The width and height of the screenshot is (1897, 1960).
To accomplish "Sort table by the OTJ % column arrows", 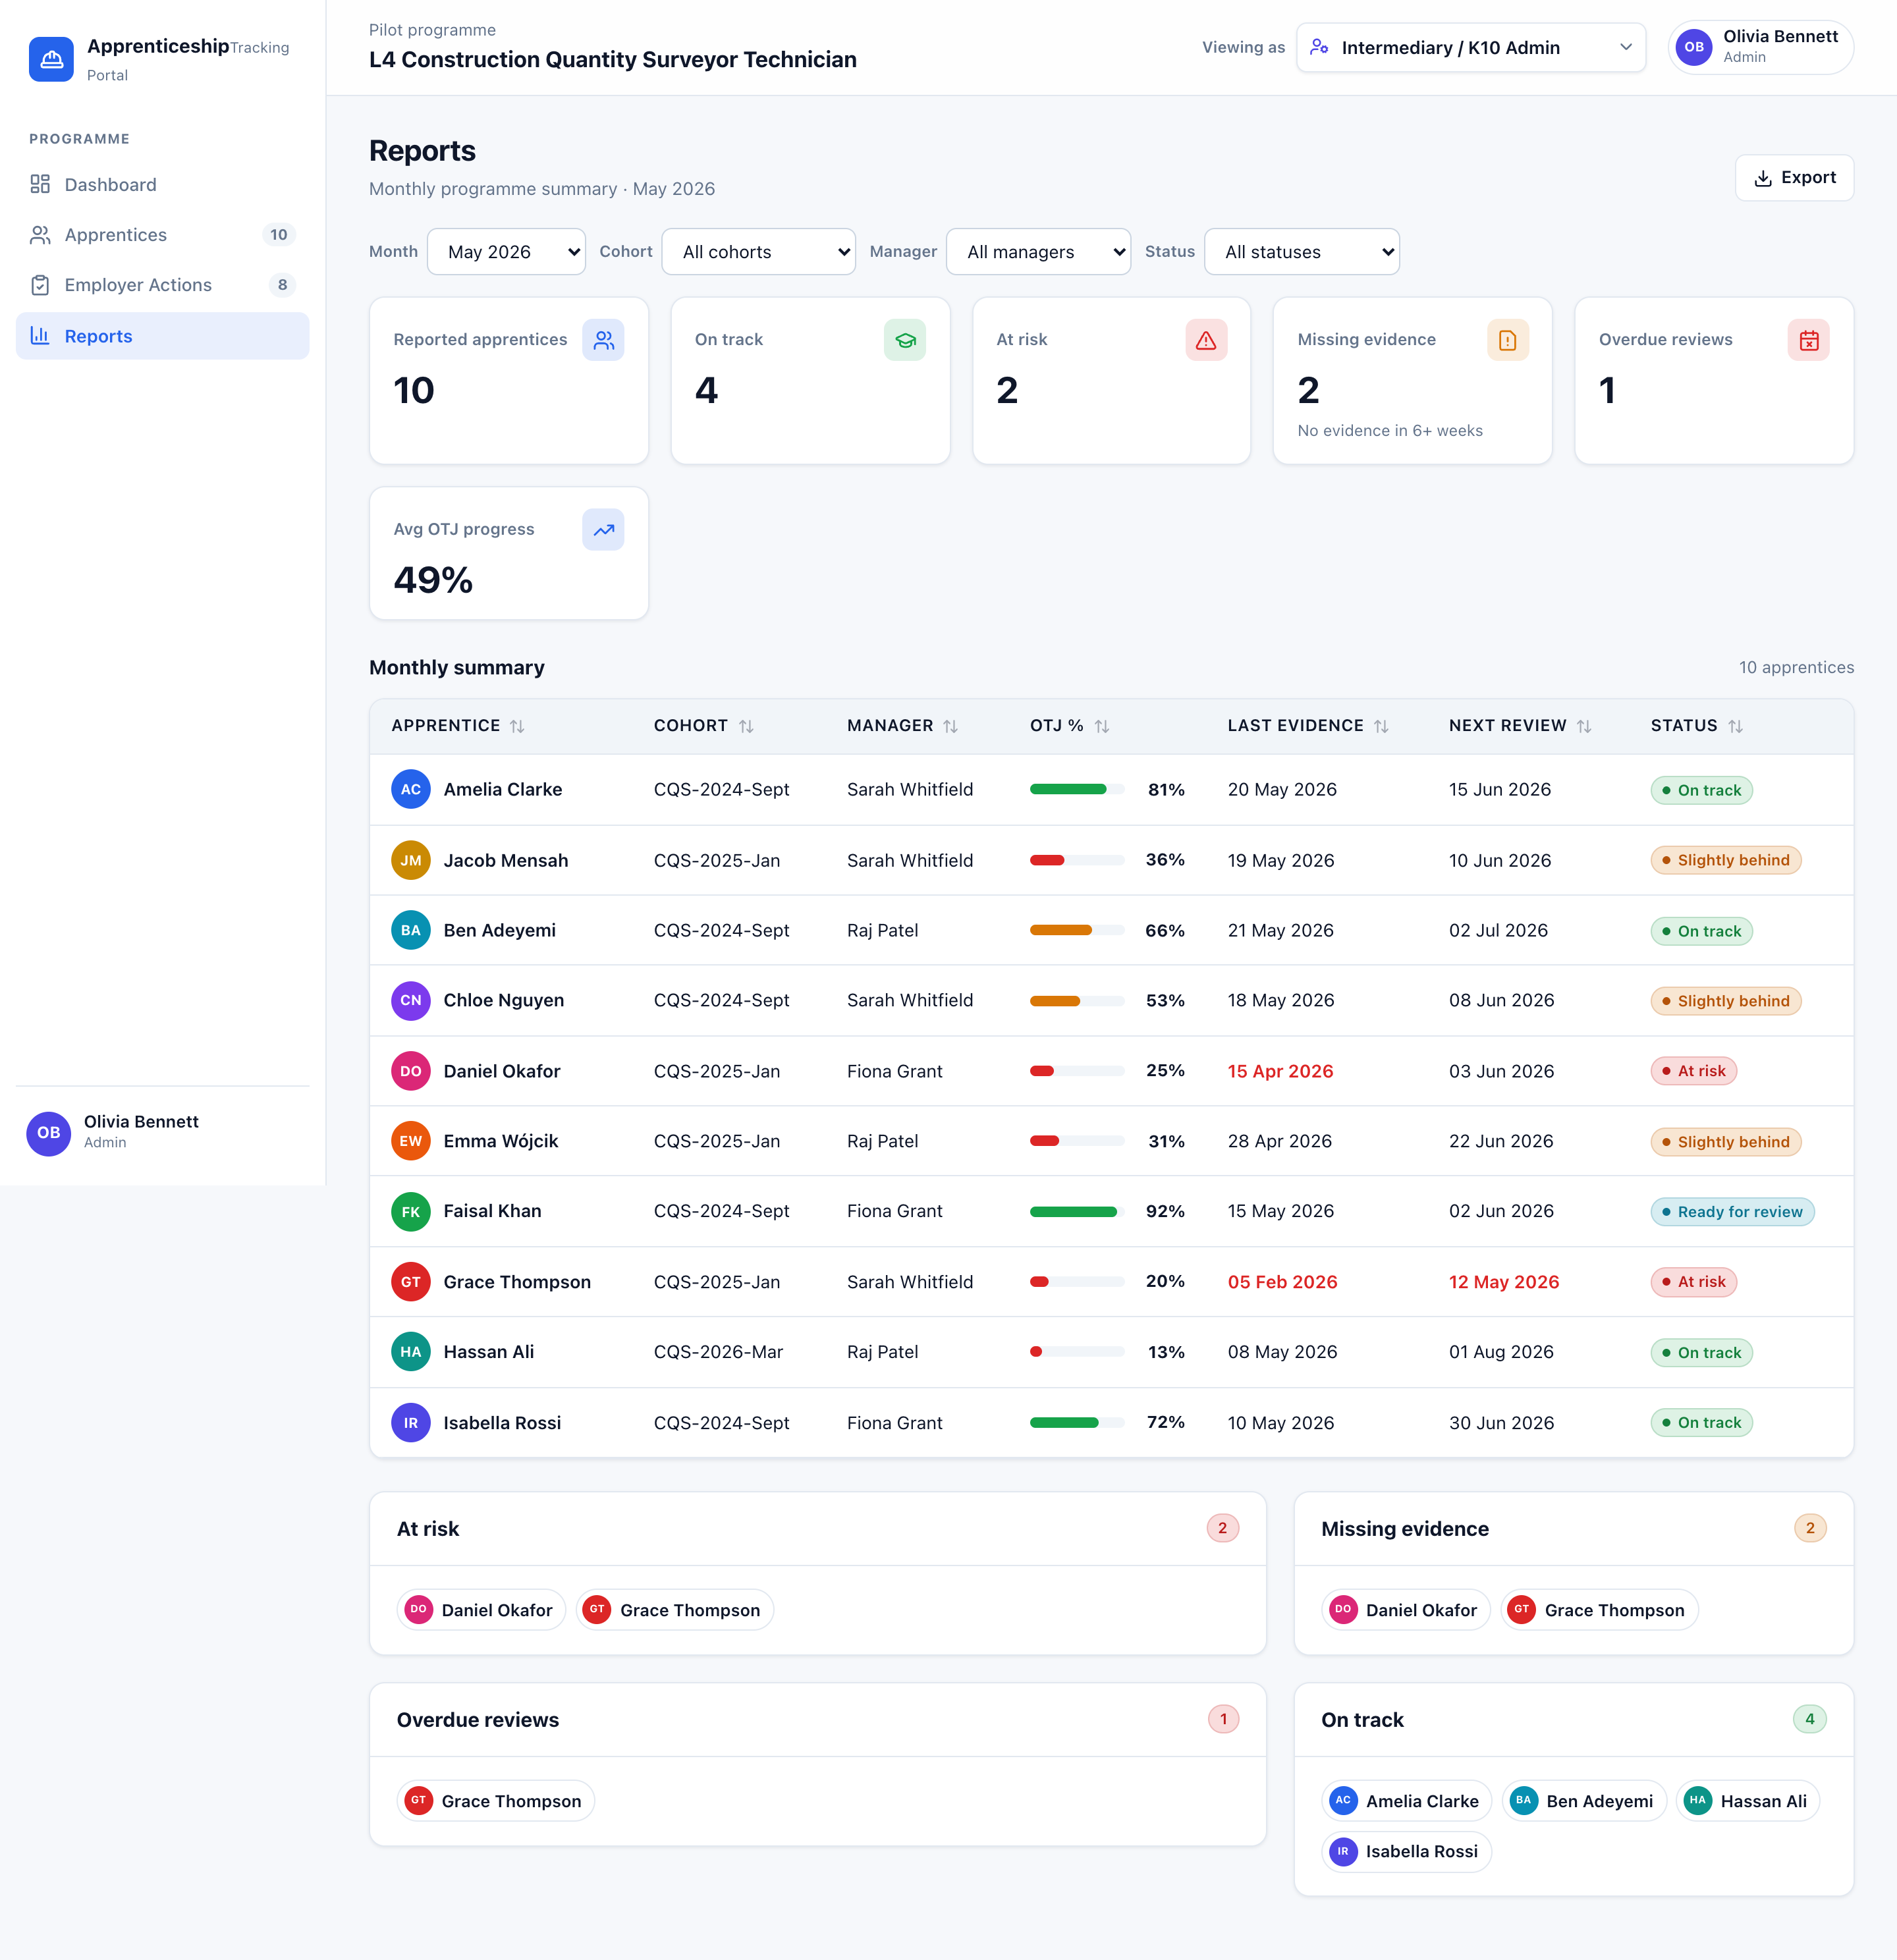I will 1102,726.
